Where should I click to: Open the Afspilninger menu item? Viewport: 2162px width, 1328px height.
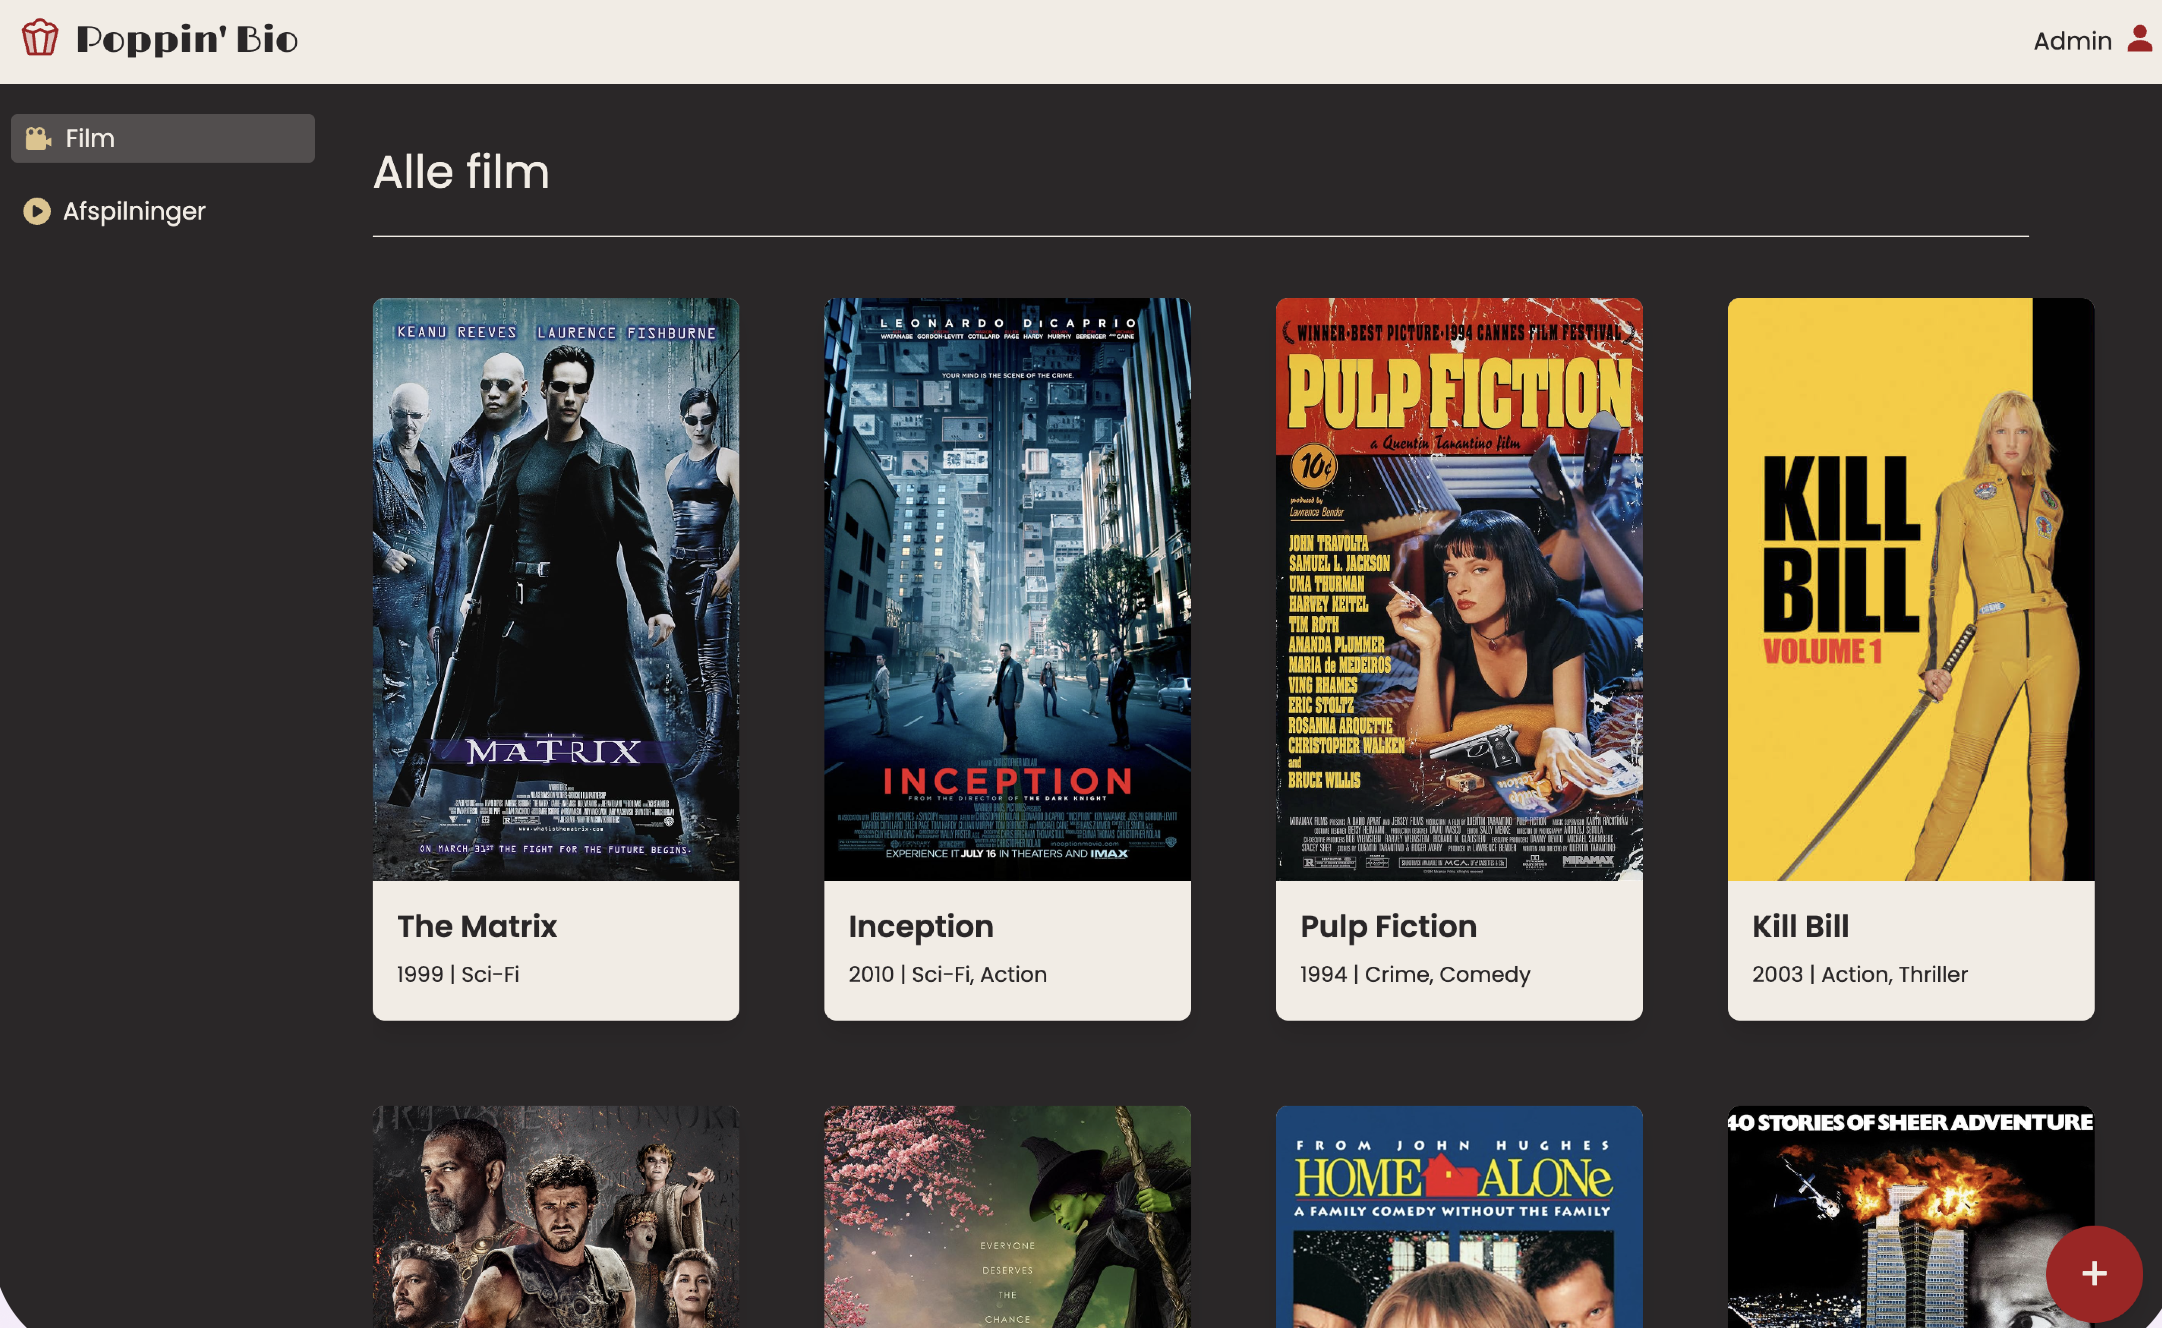(163, 211)
